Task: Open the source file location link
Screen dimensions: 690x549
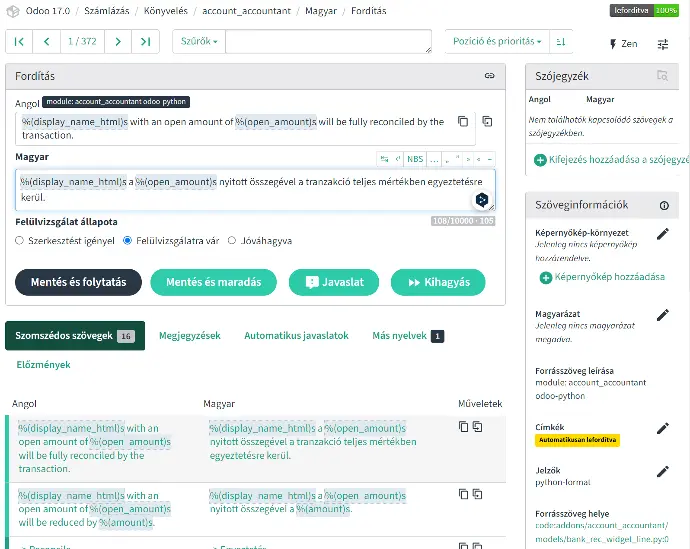Action: (x=602, y=532)
